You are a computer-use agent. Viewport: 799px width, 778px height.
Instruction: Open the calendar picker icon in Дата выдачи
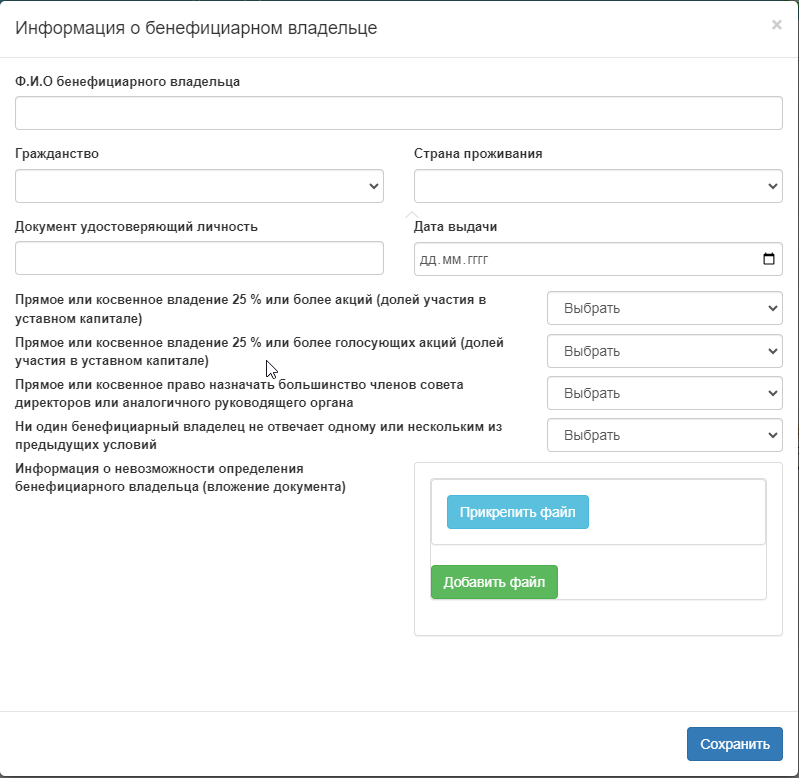click(768, 260)
